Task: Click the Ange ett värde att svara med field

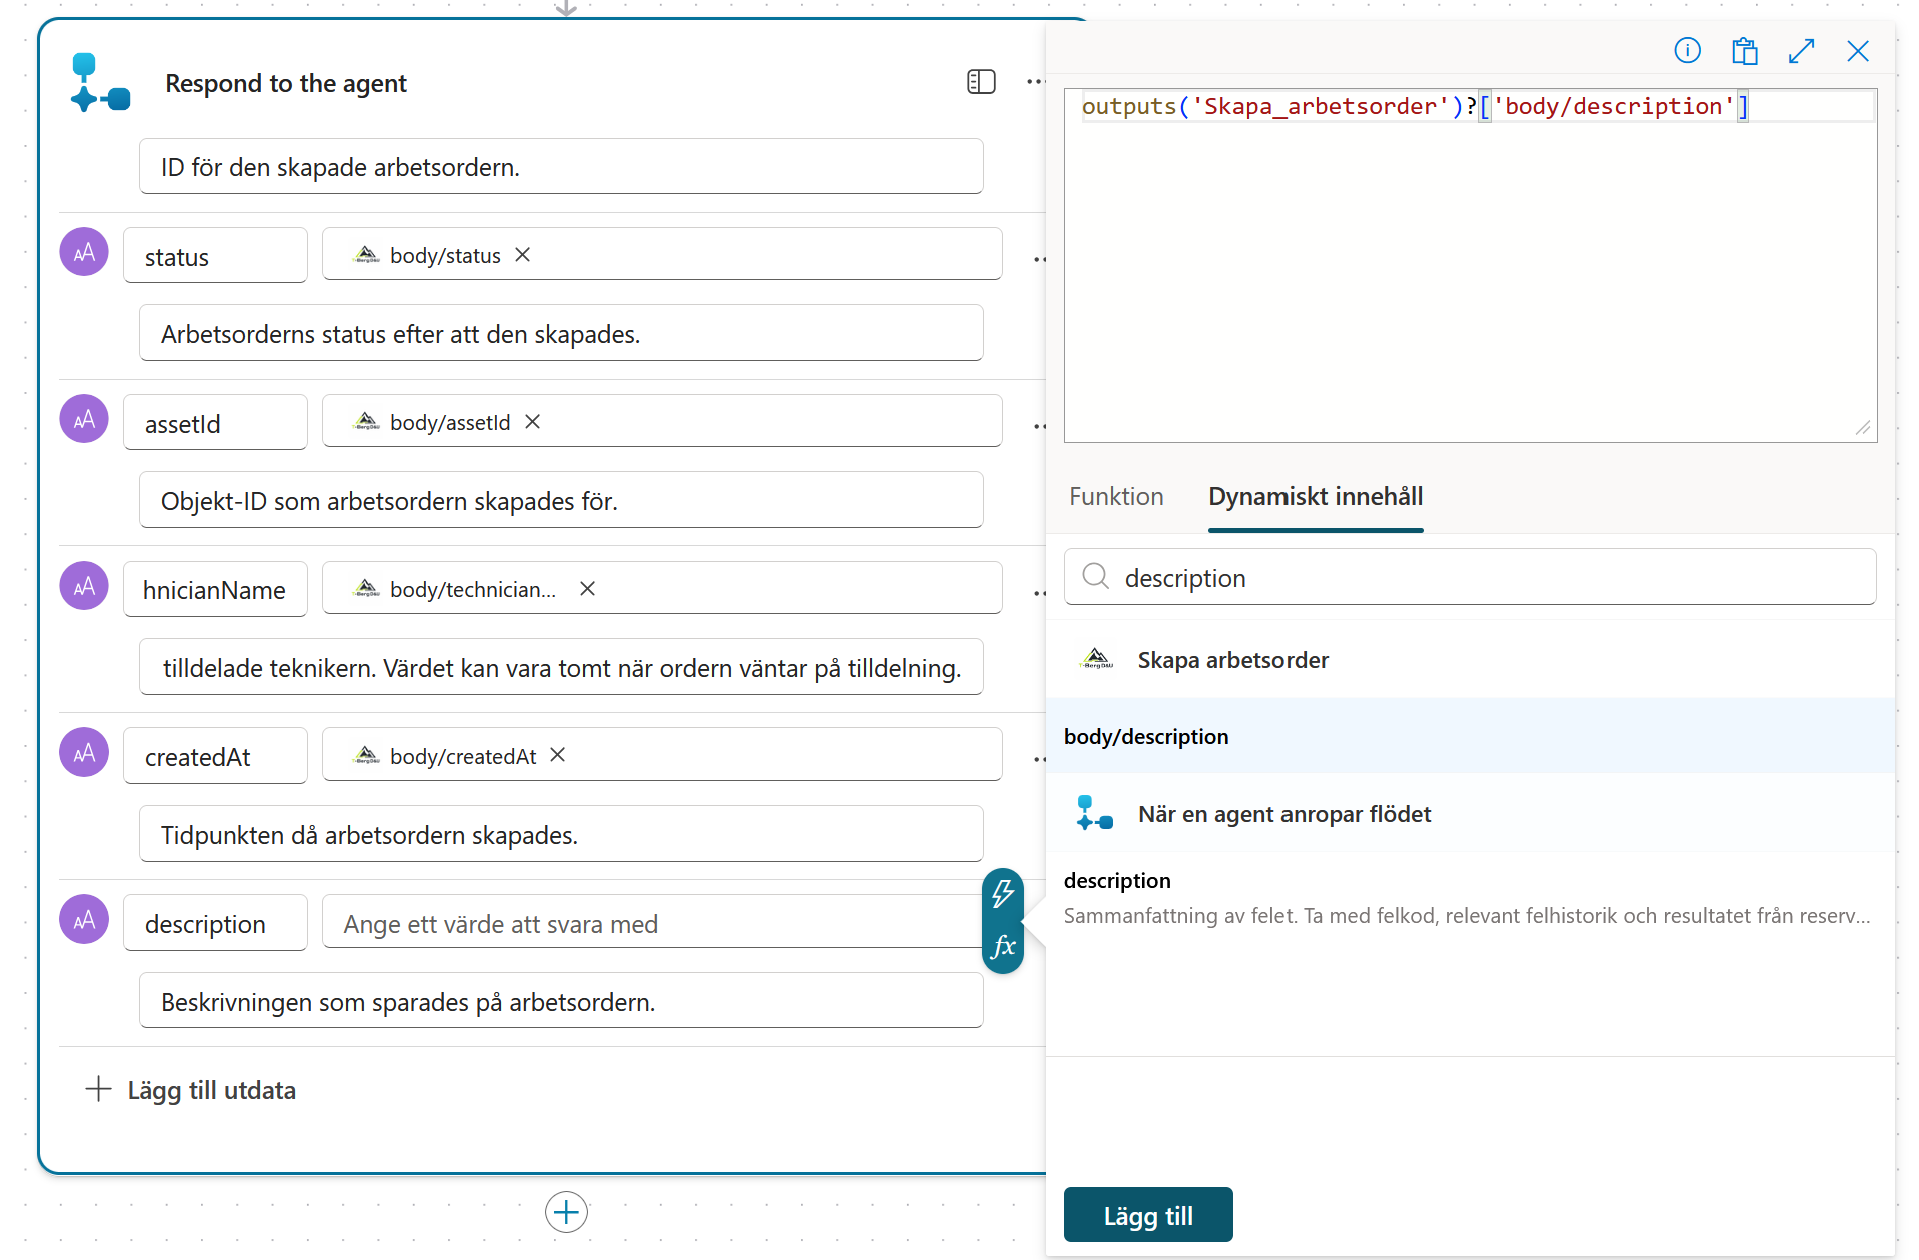Action: [652, 922]
